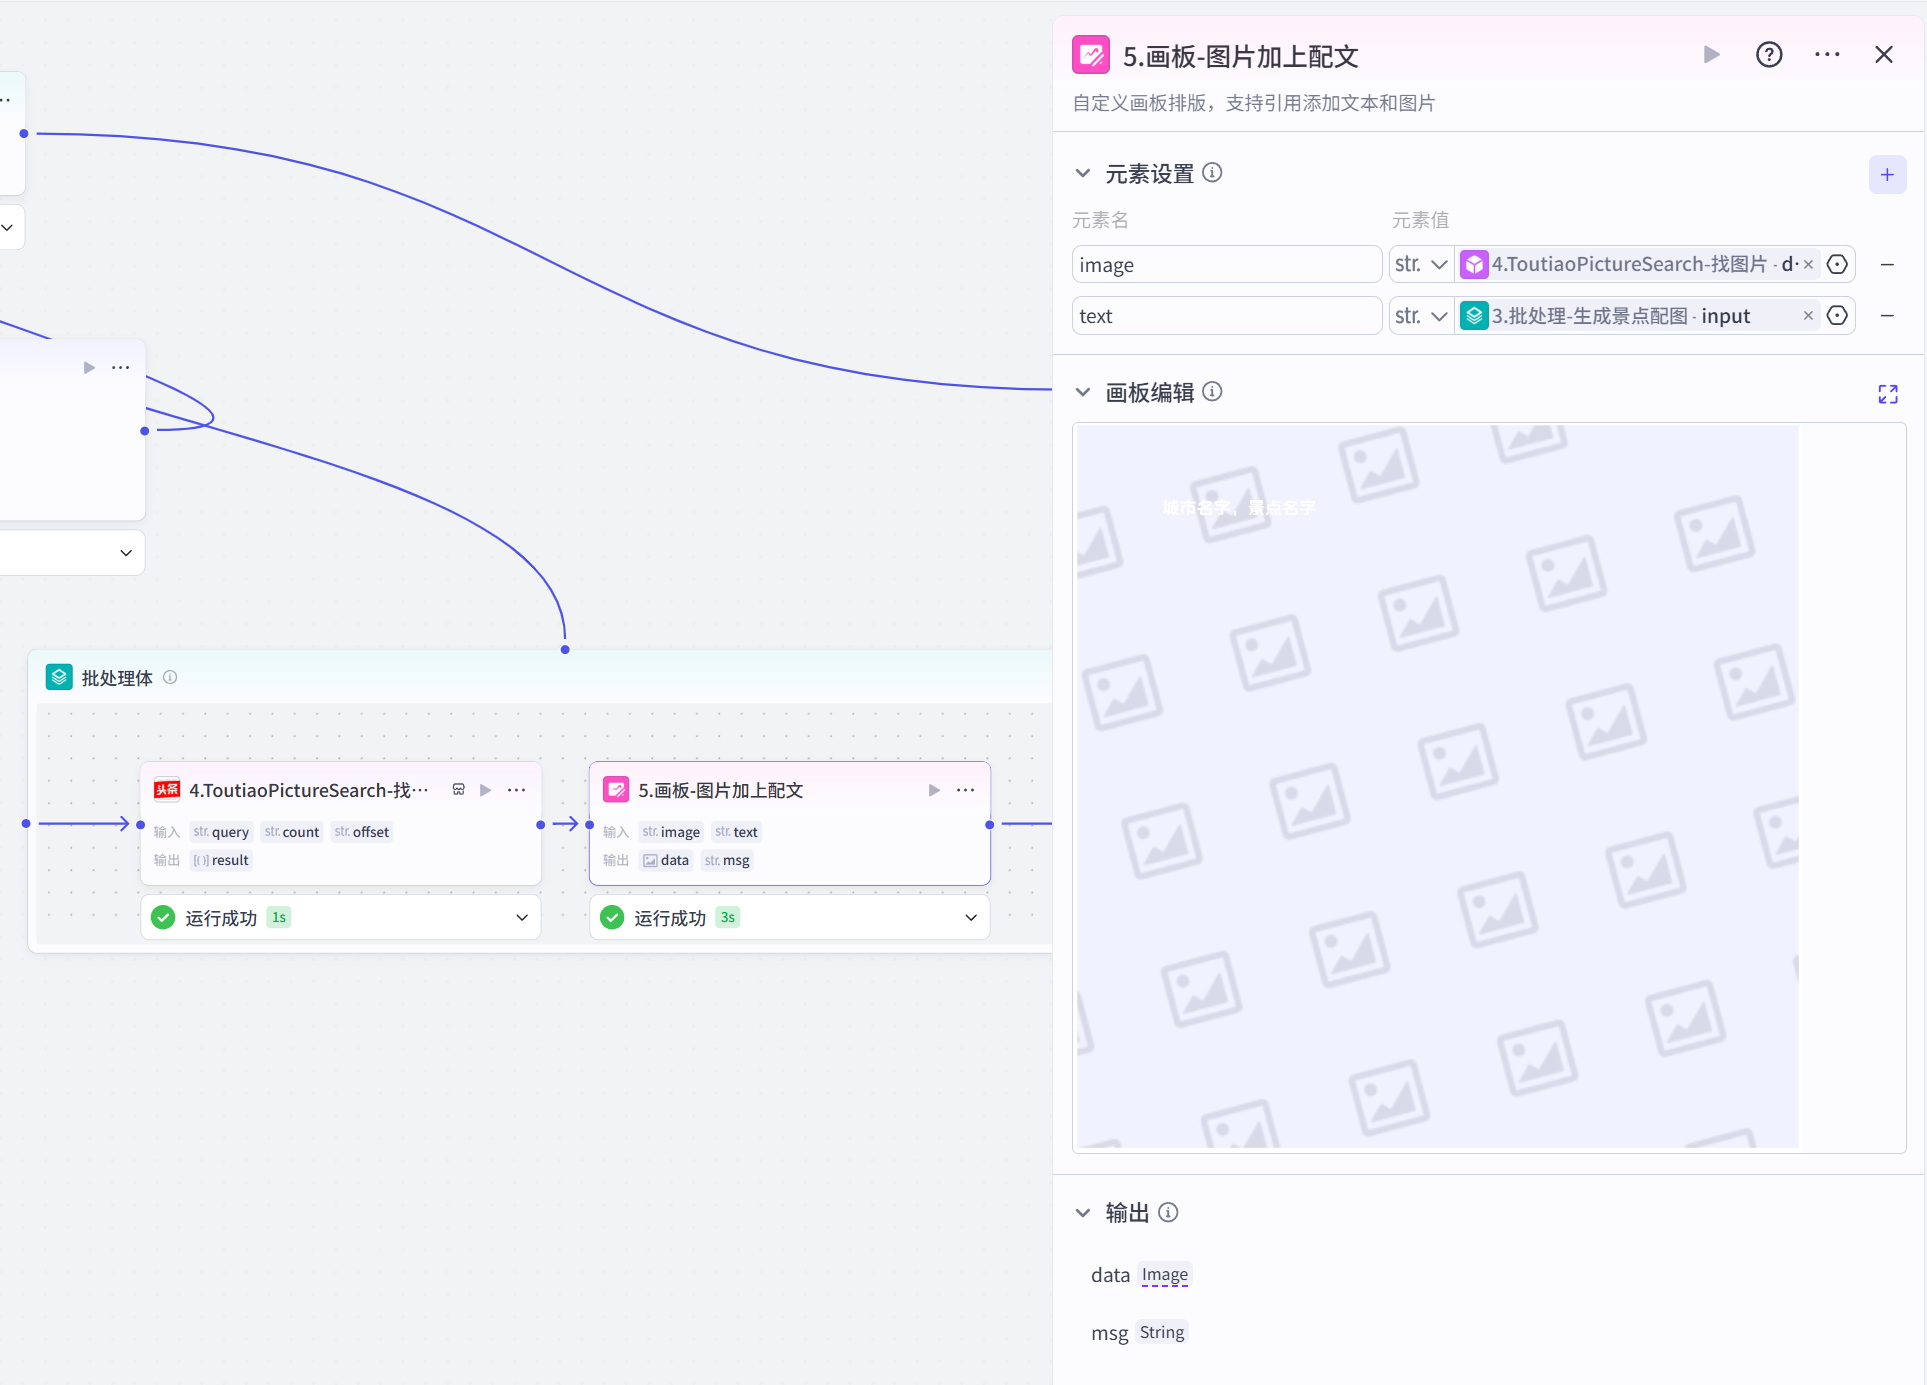The height and width of the screenshot is (1385, 1927).
Task: Expand the ToutiaoPictureSearch run result
Action: point(521,918)
